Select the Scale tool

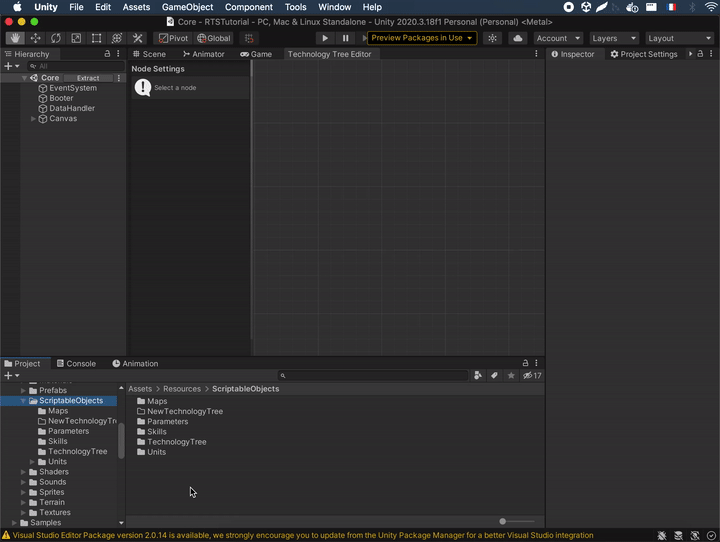pyautogui.click(x=76, y=38)
